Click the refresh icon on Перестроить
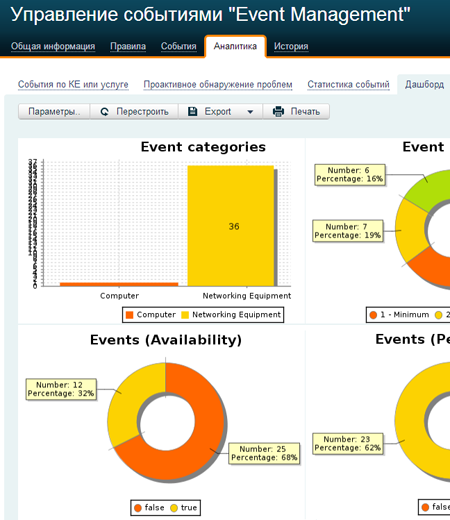450x520 pixels. 105,112
